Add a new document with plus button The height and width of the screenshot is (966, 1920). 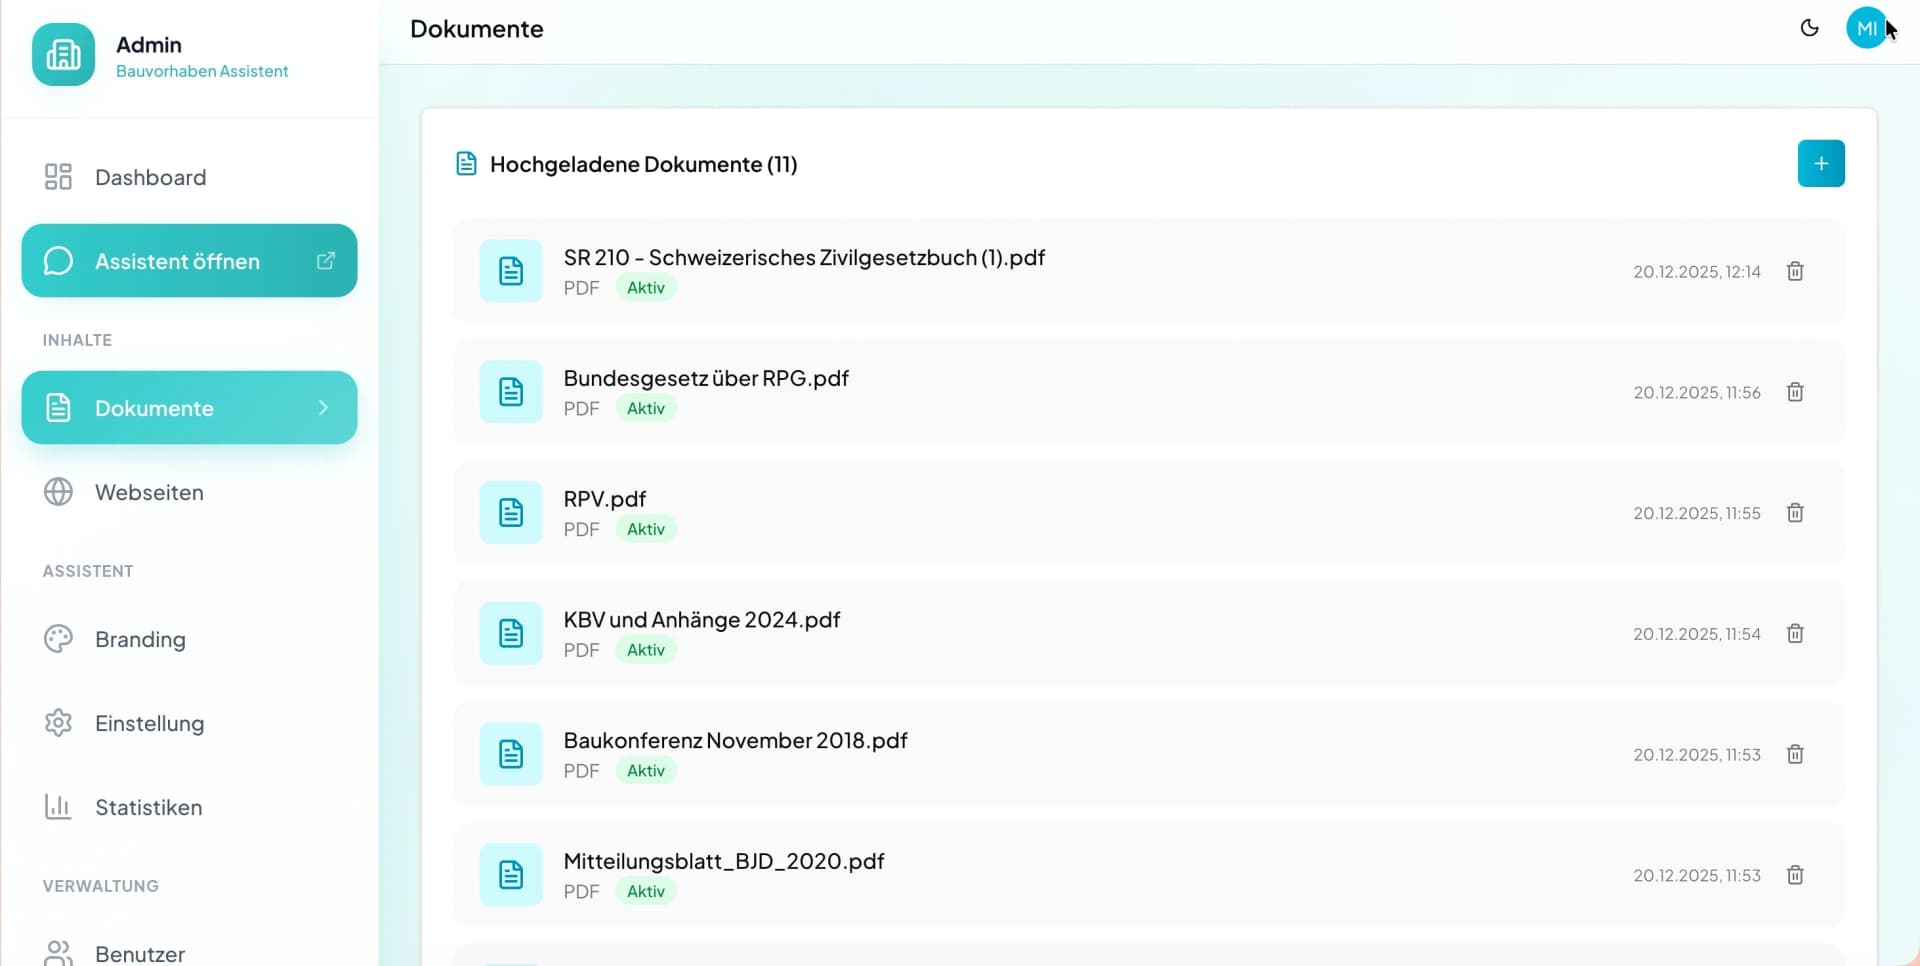point(1821,163)
